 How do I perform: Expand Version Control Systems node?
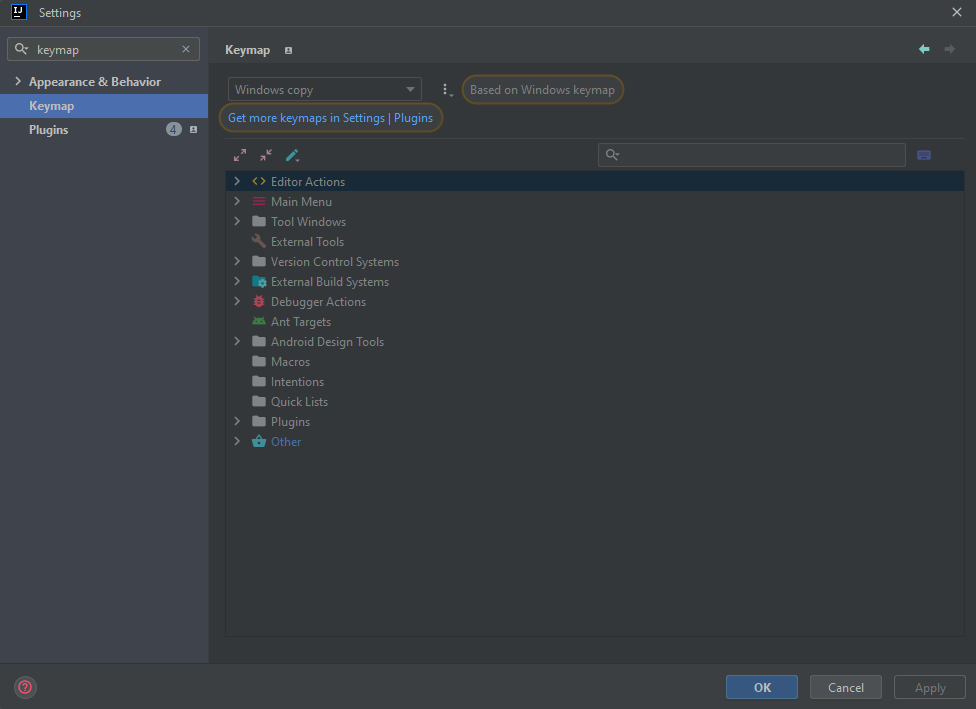click(237, 261)
